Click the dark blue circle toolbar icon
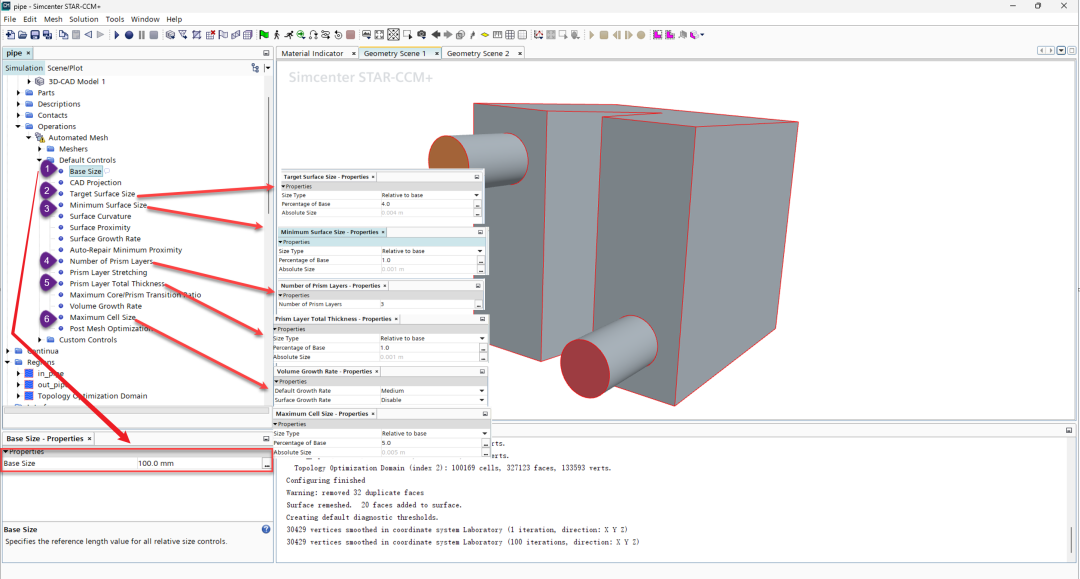 (x=129, y=34)
